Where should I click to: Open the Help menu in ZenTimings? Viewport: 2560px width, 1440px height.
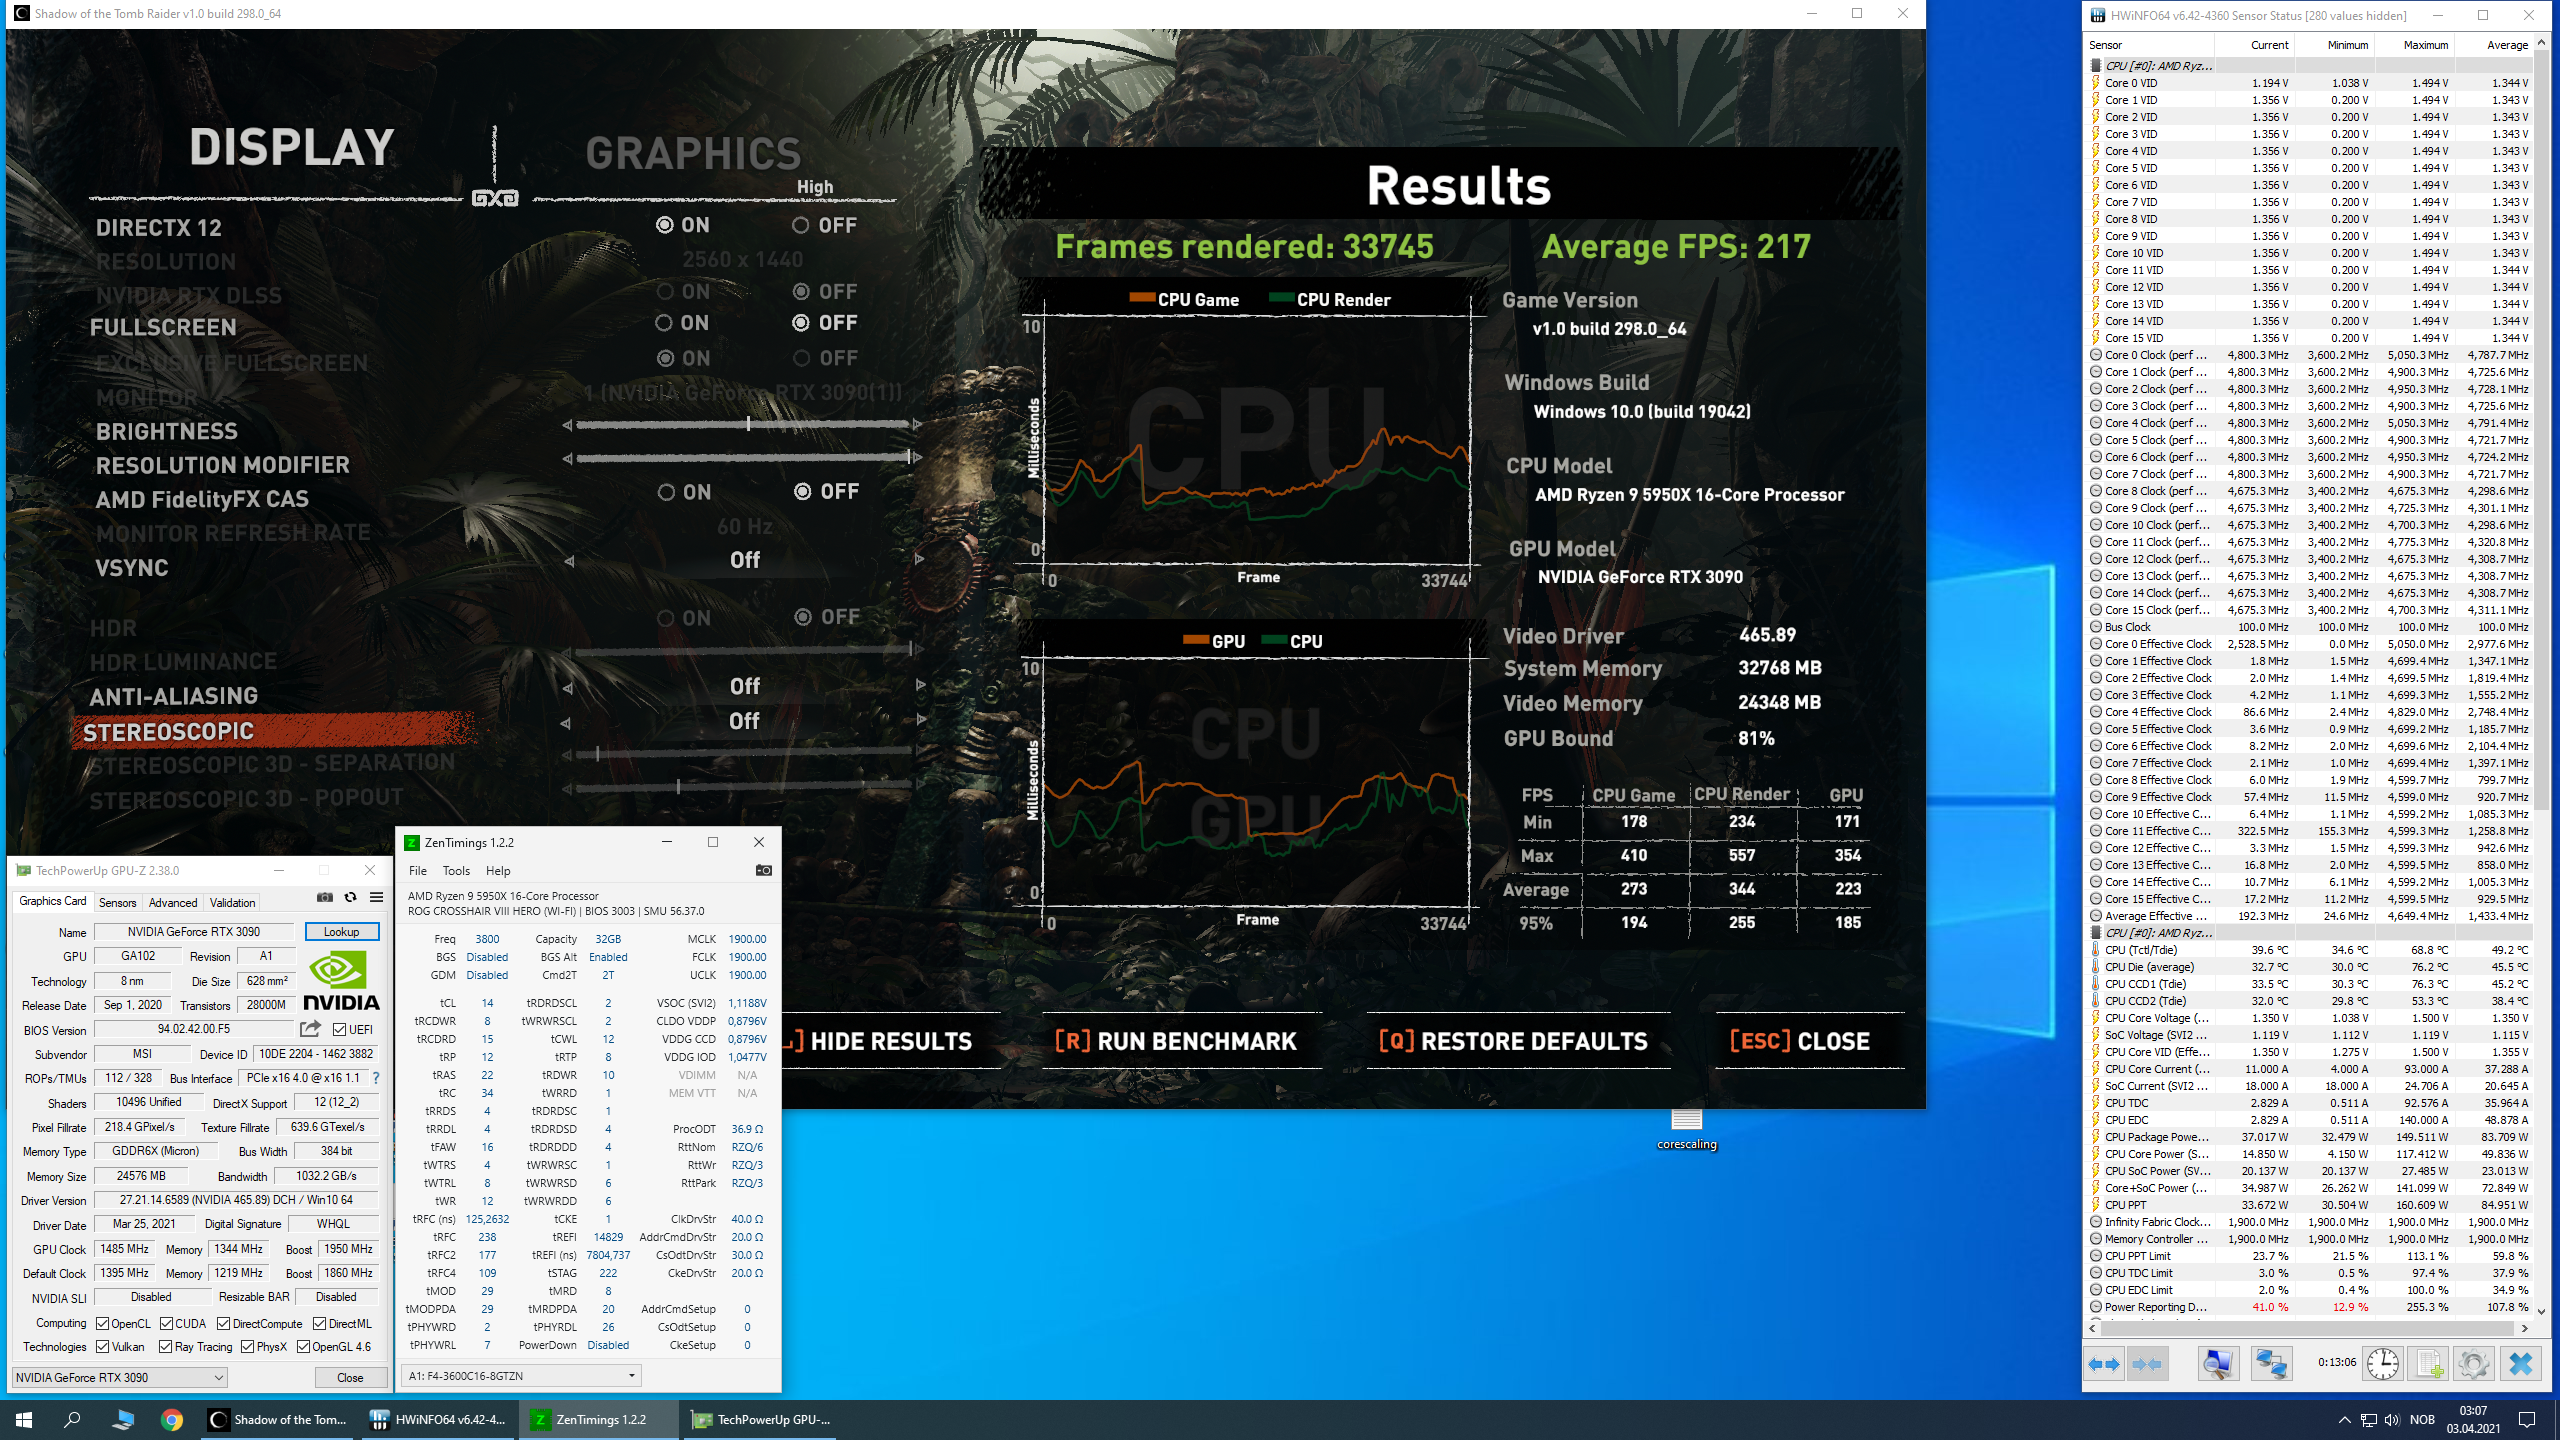pos(498,870)
